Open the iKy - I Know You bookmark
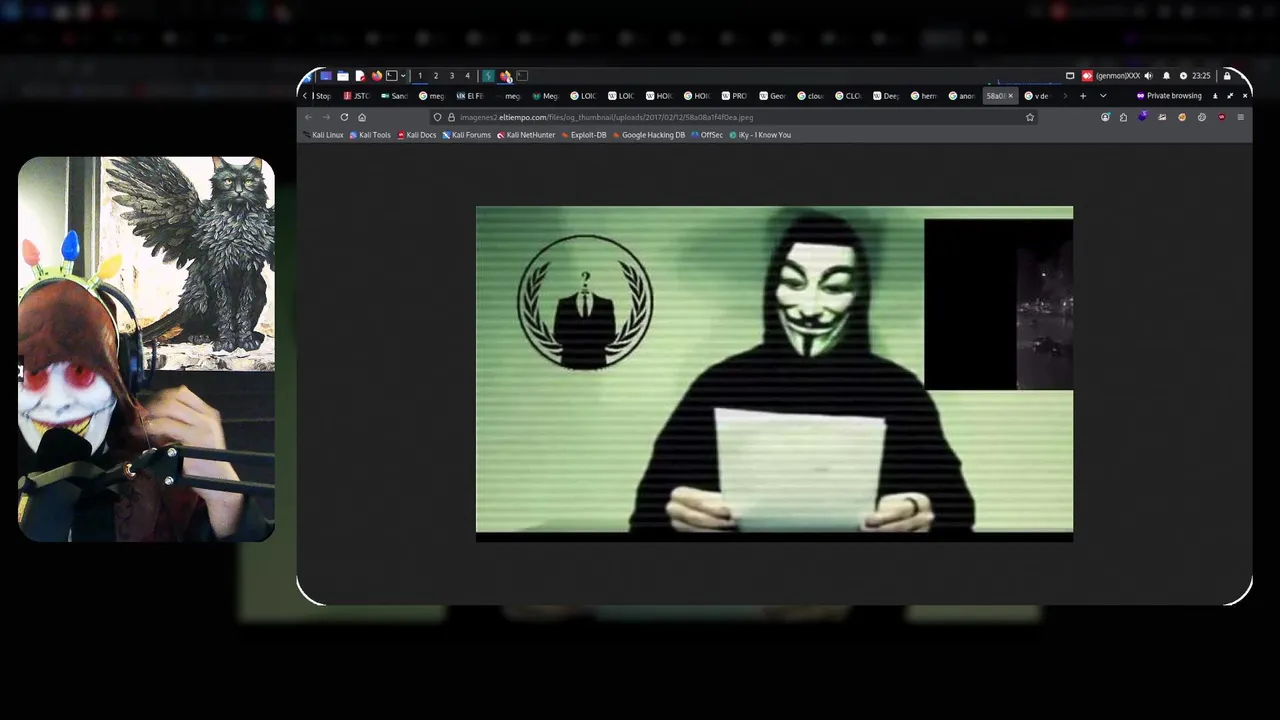This screenshot has height=720, width=1280. pos(760,135)
